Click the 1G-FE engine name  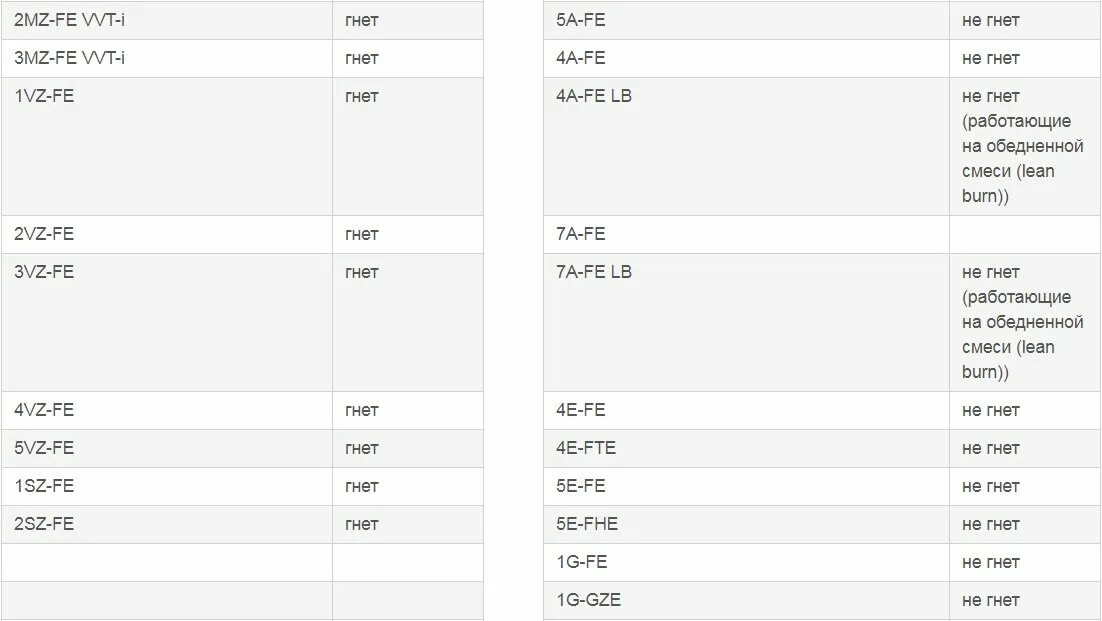582,562
